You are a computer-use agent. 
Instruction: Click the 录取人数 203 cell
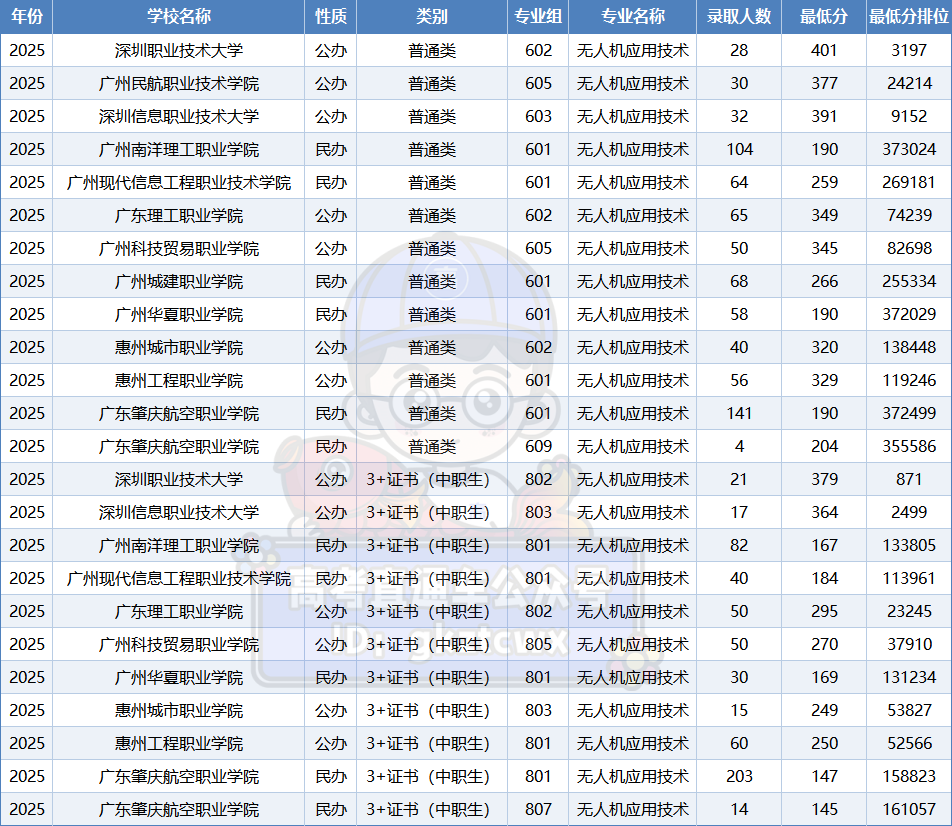(738, 776)
